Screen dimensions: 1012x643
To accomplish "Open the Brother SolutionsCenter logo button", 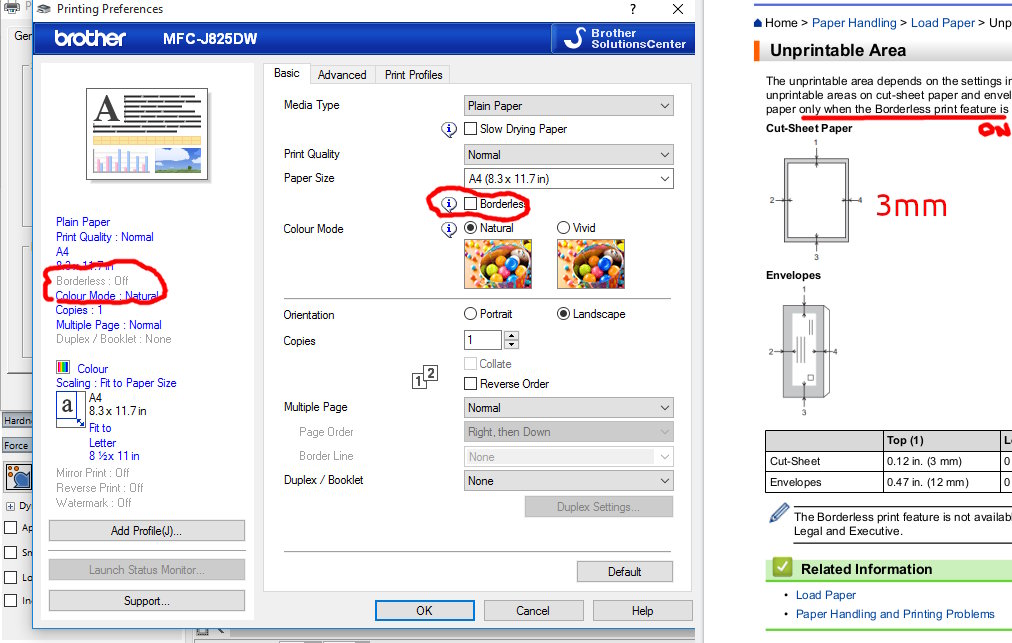I will pyautogui.click(x=623, y=38).
